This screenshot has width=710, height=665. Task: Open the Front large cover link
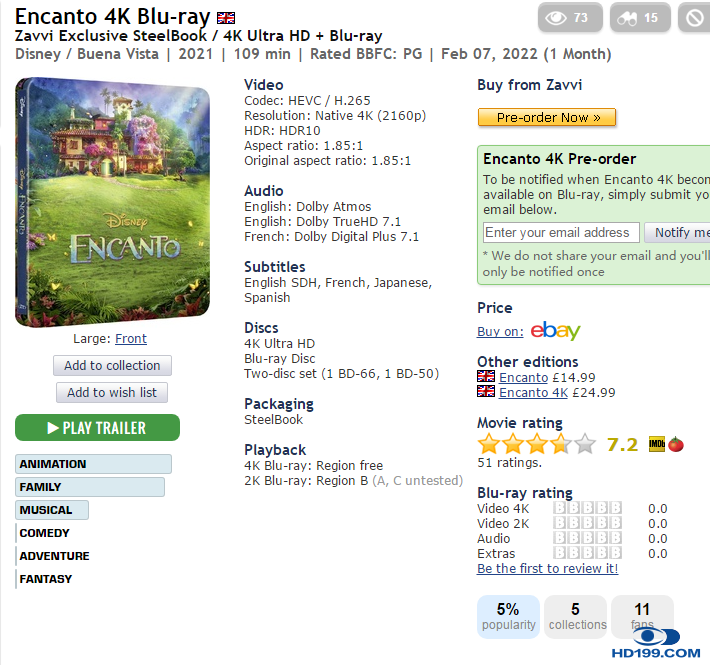pyautogui.click(x=131, y=339)
